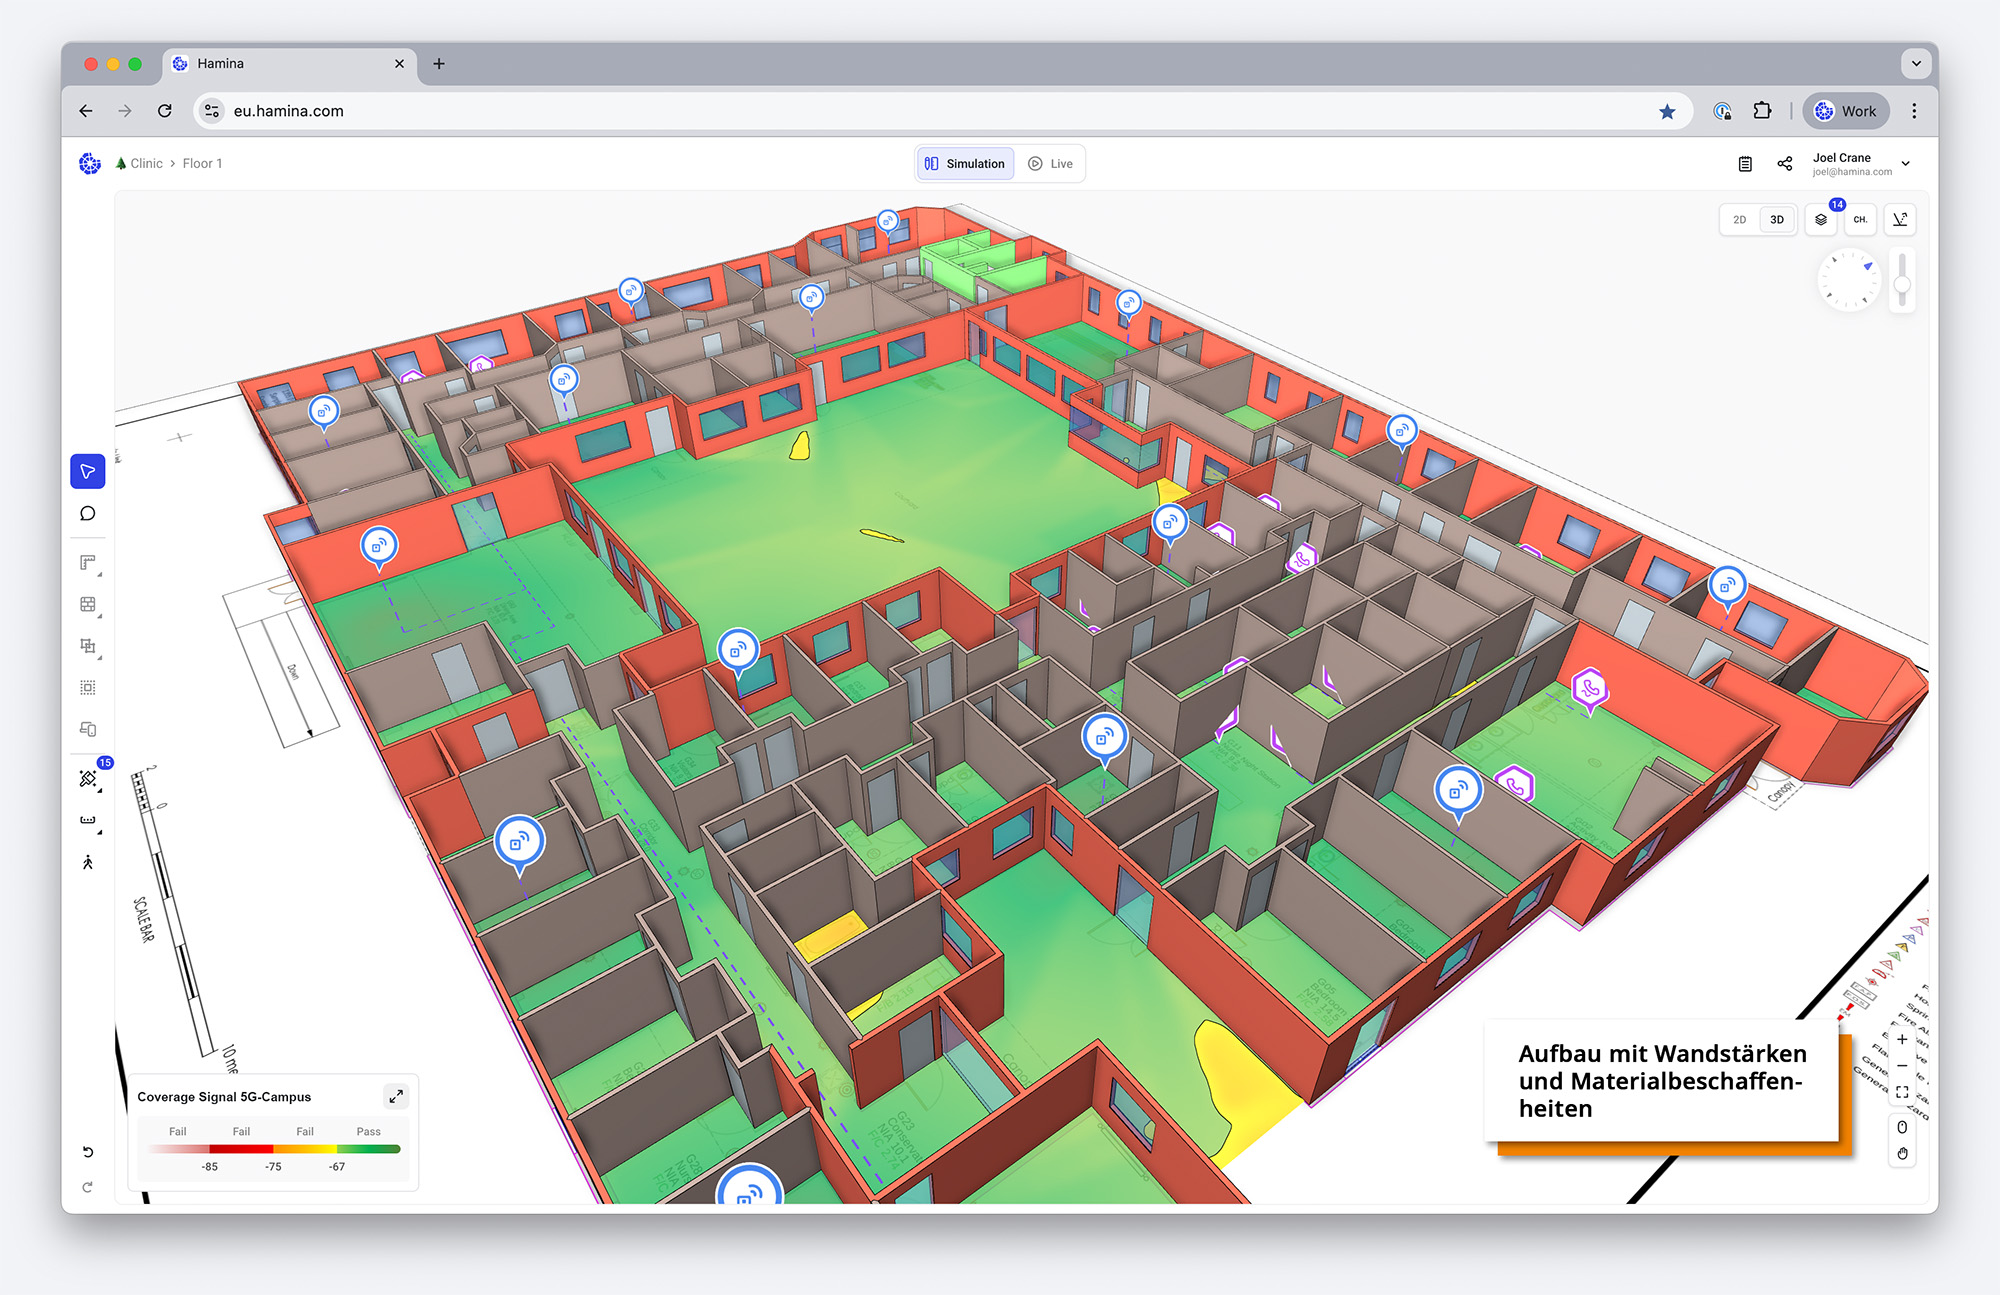Toggle the CH. channels overlay
This screenshot has width=2000, height=1295.
(x=1860, y=220)
